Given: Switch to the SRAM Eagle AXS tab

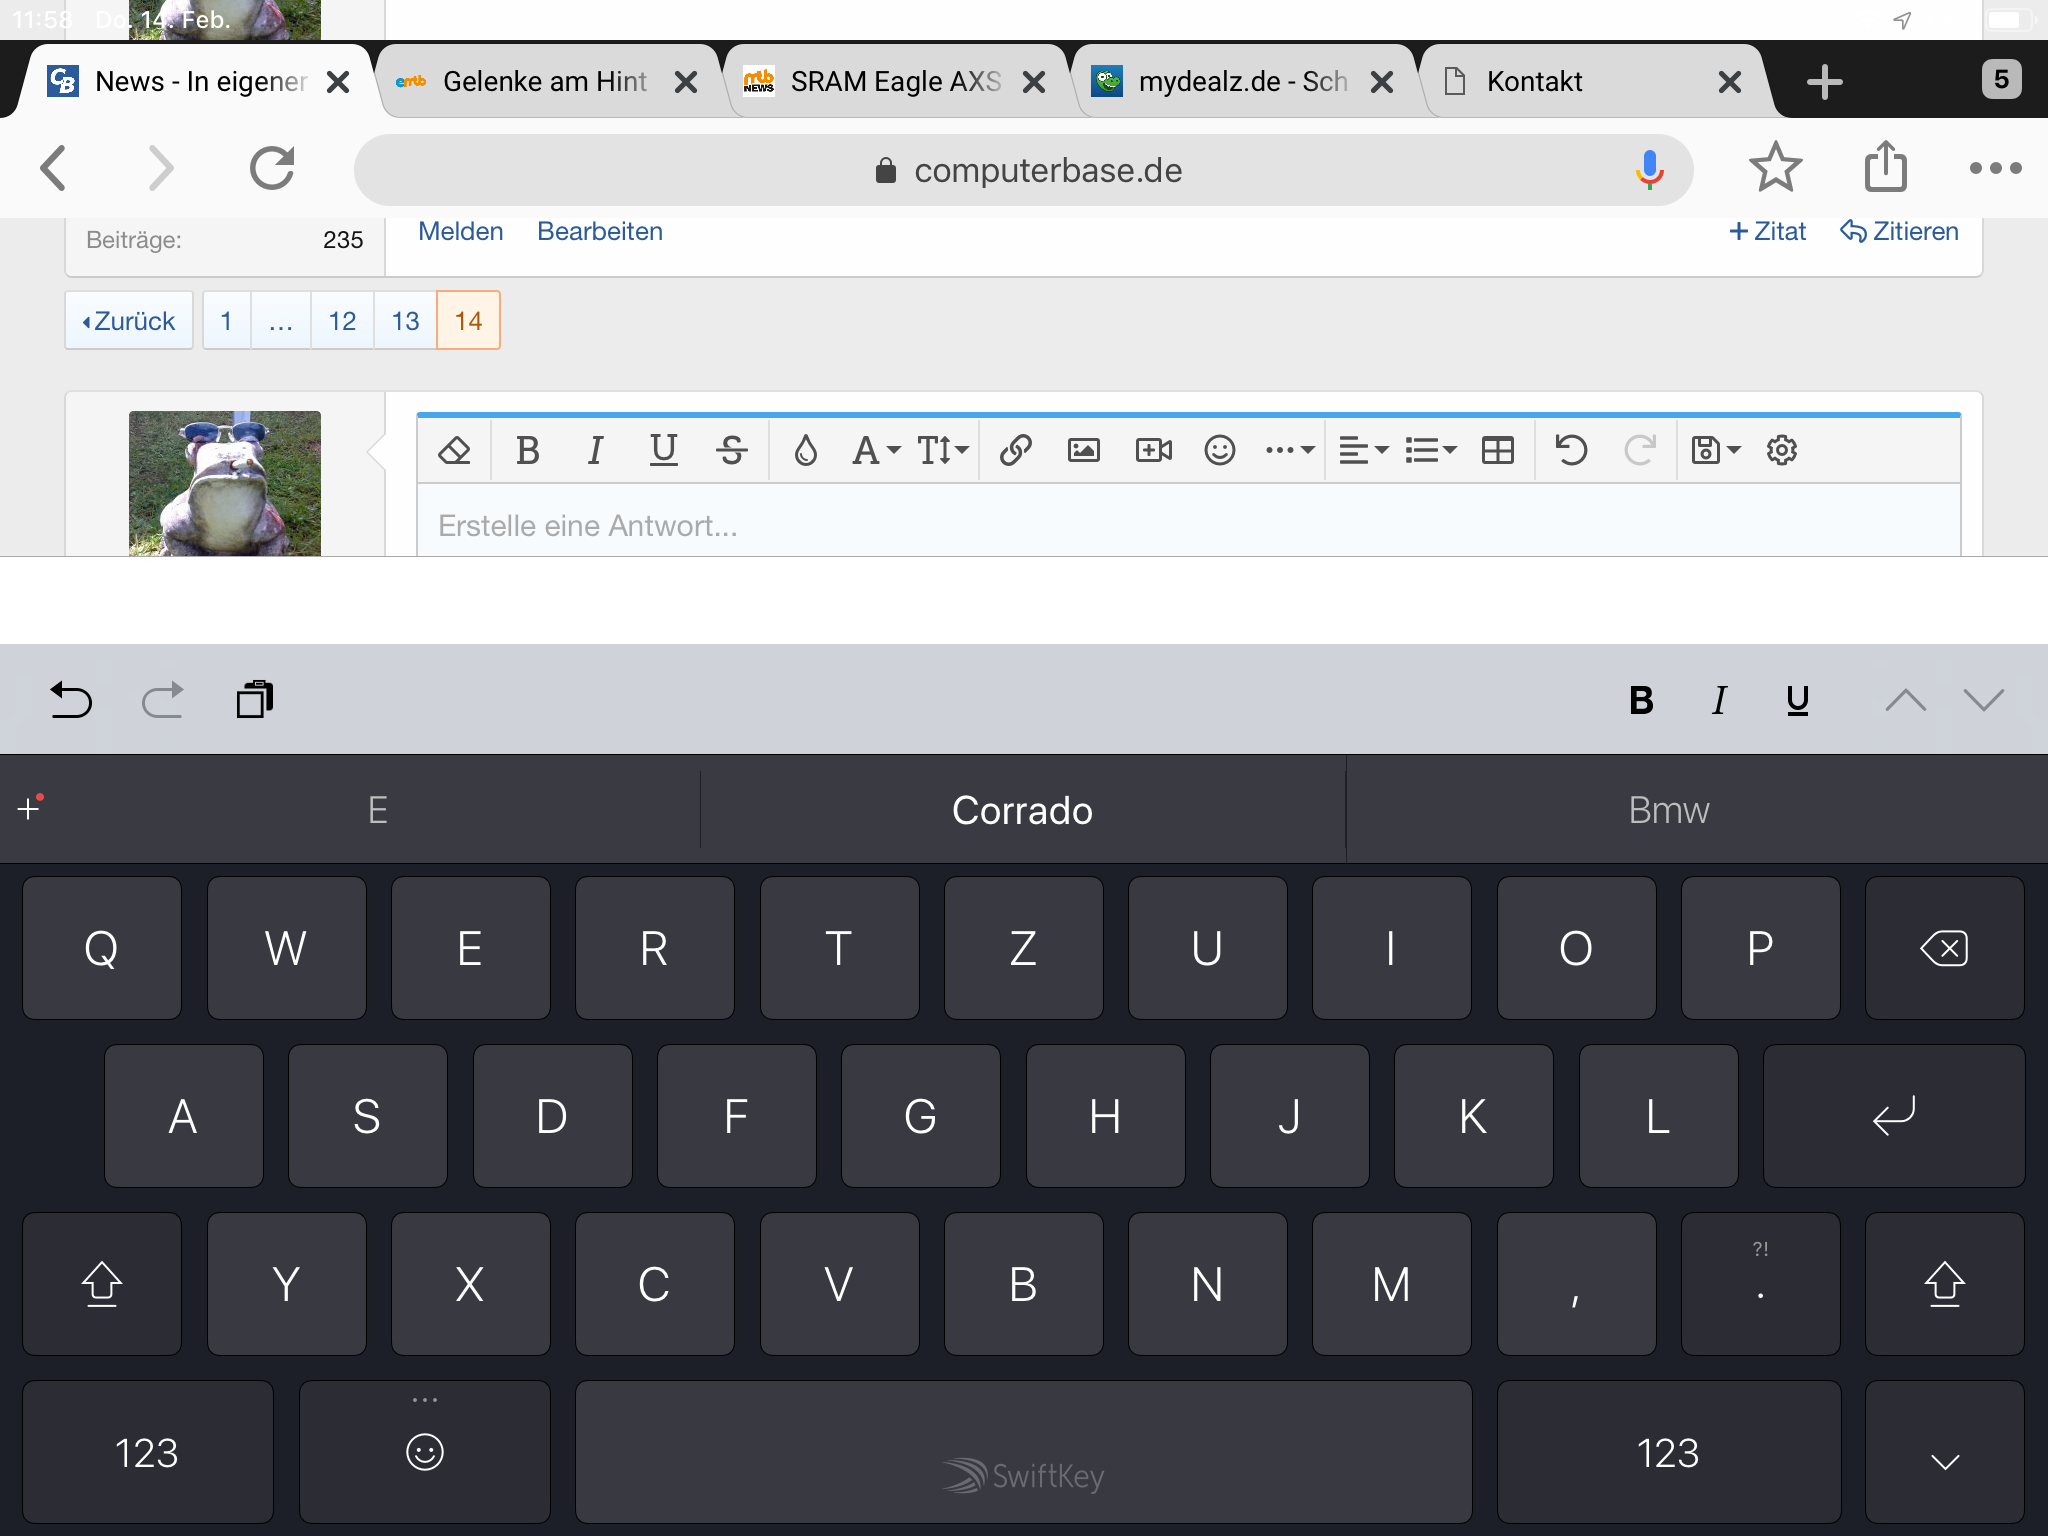Looking at the screenshot, I should pos(895,82).
